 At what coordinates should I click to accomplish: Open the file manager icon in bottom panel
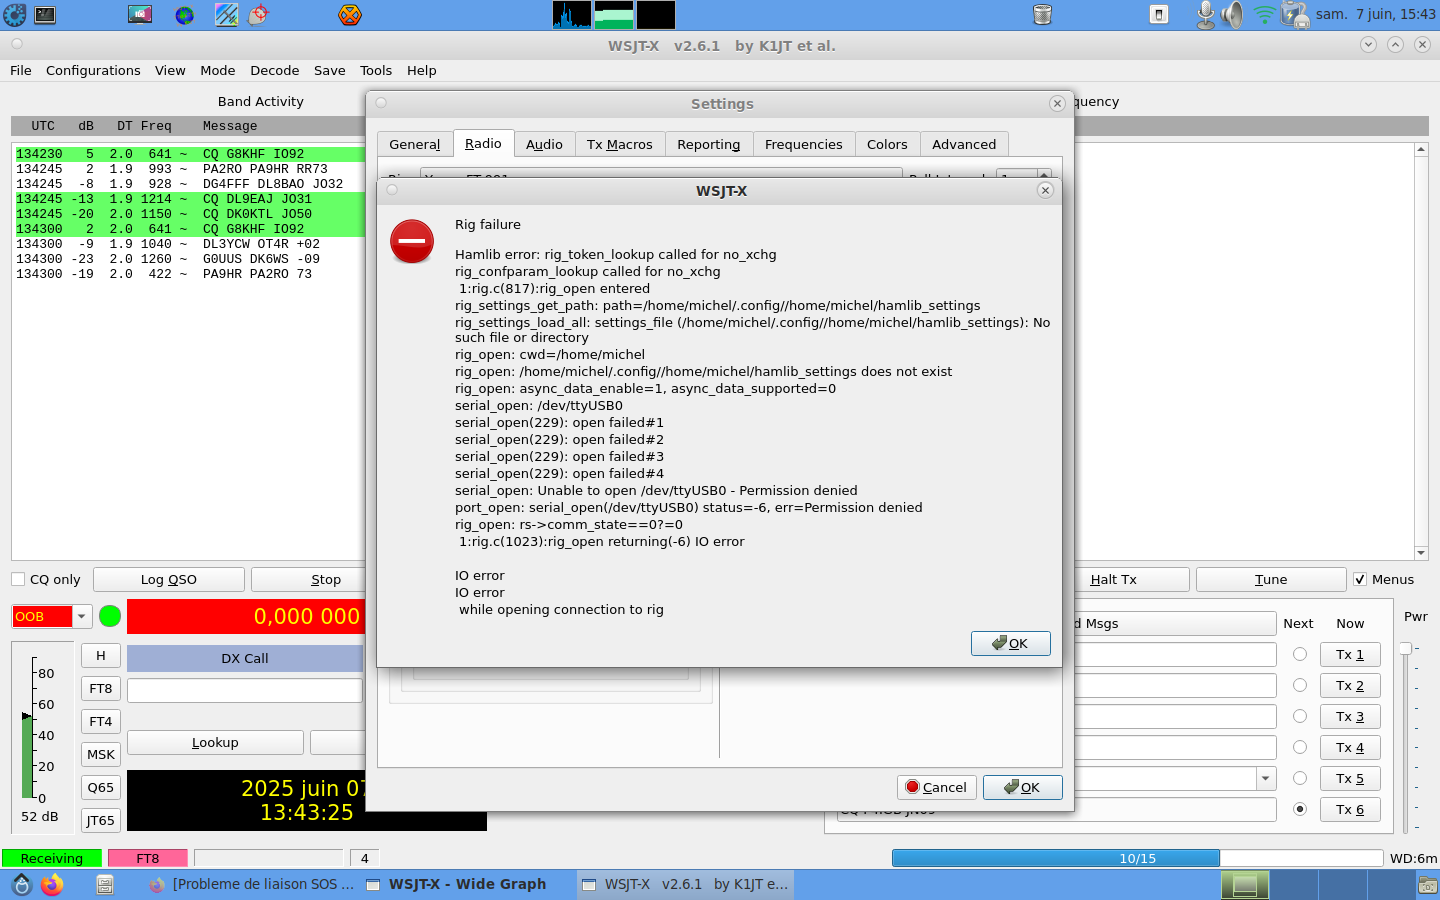(x=105, y=885)
